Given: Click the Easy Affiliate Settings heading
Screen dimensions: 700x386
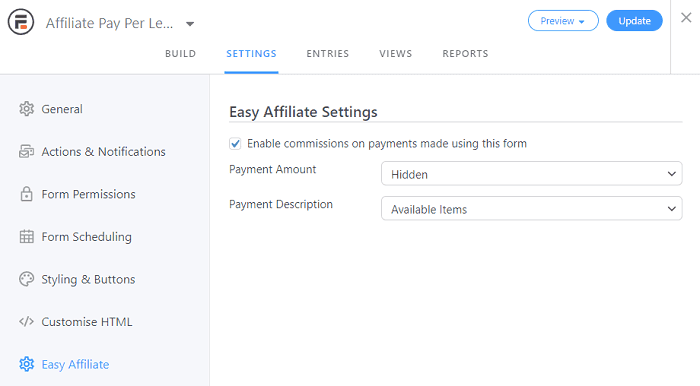Looking at the screenshot, I should (x=303, y=112).
